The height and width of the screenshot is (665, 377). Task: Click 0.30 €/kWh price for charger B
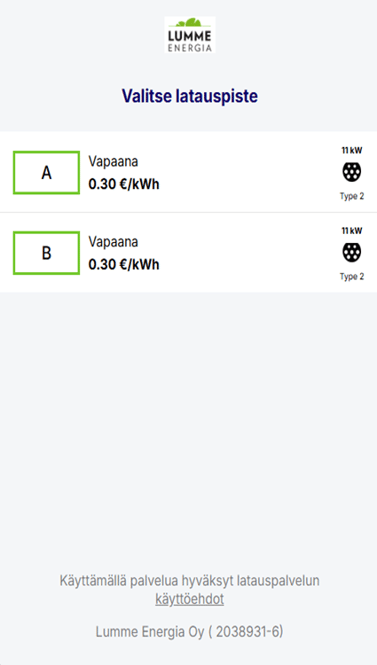124,264
